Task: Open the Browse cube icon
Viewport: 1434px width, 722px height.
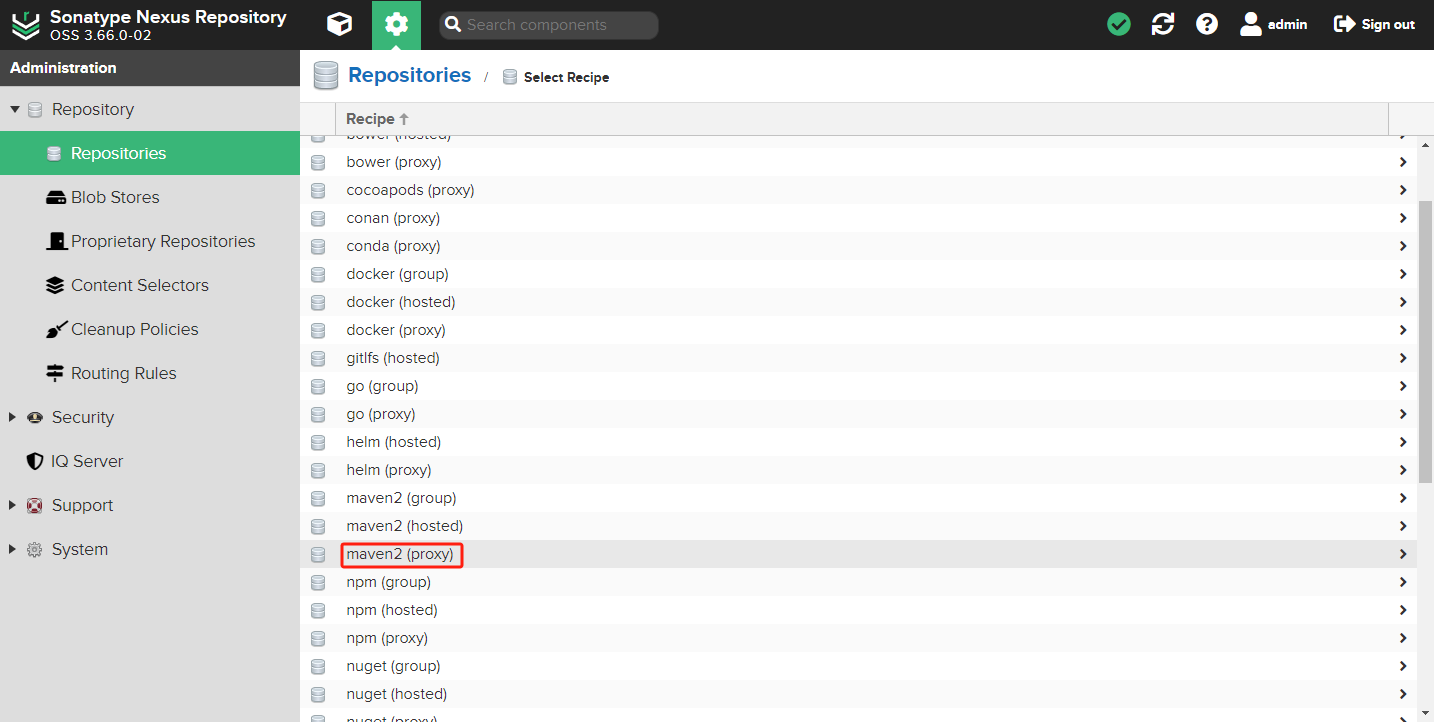Action: click(x=340, y=25)
